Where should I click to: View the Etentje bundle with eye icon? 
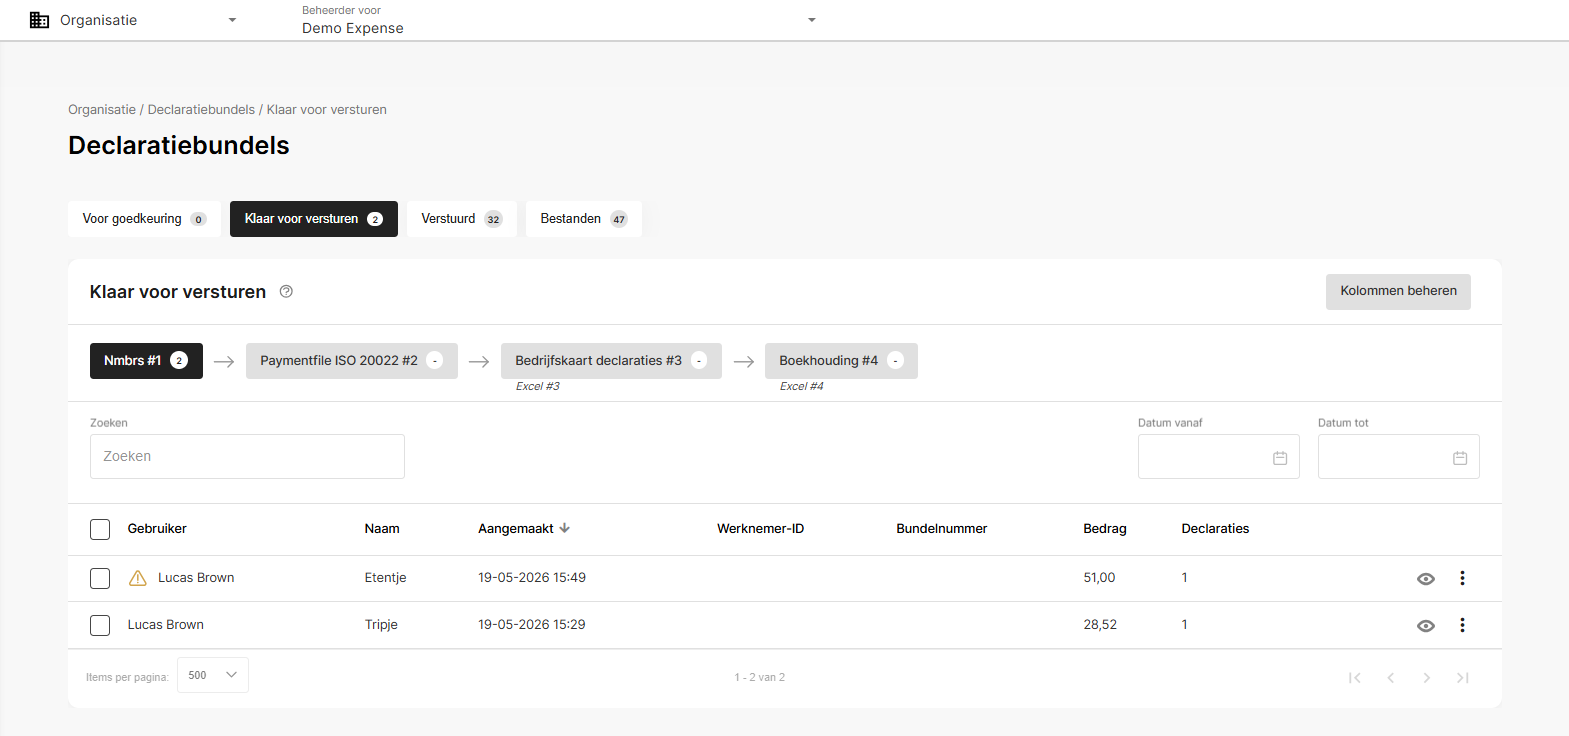coord(1426,579)
